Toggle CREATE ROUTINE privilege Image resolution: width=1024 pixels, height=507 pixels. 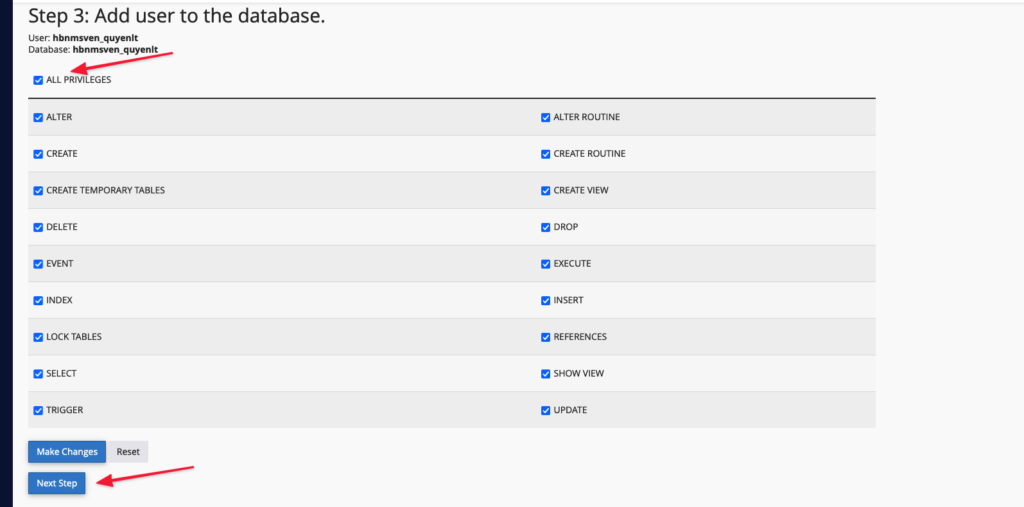(x=545, y=154)
